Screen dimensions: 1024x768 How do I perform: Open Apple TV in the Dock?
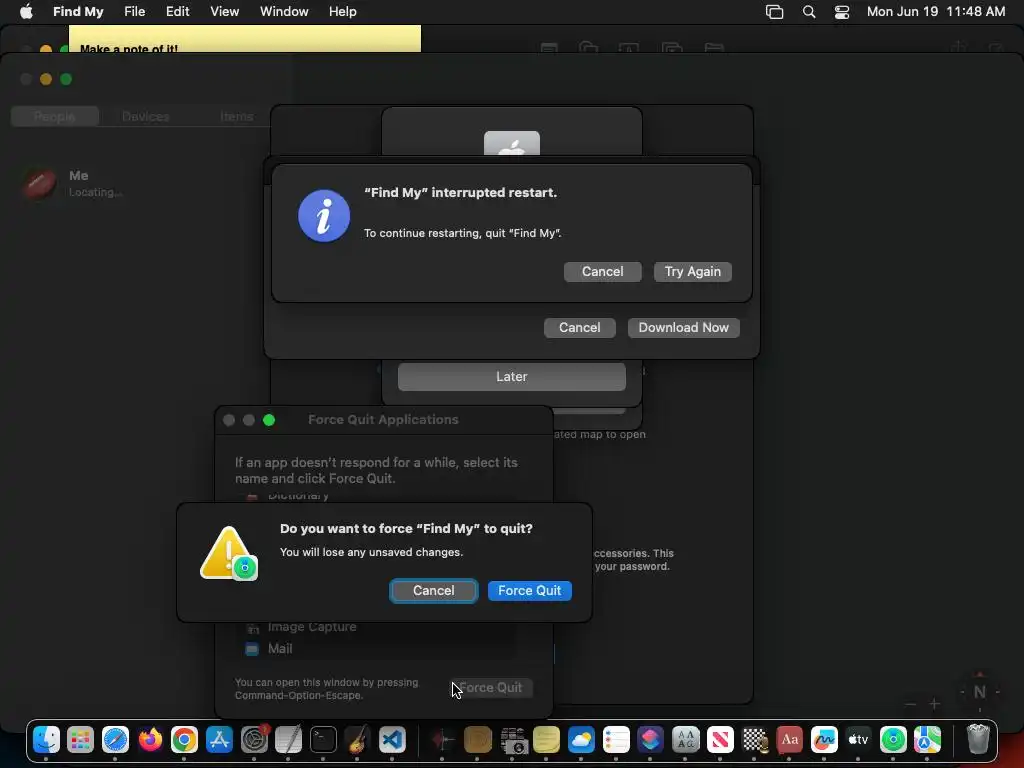(859, 740)
